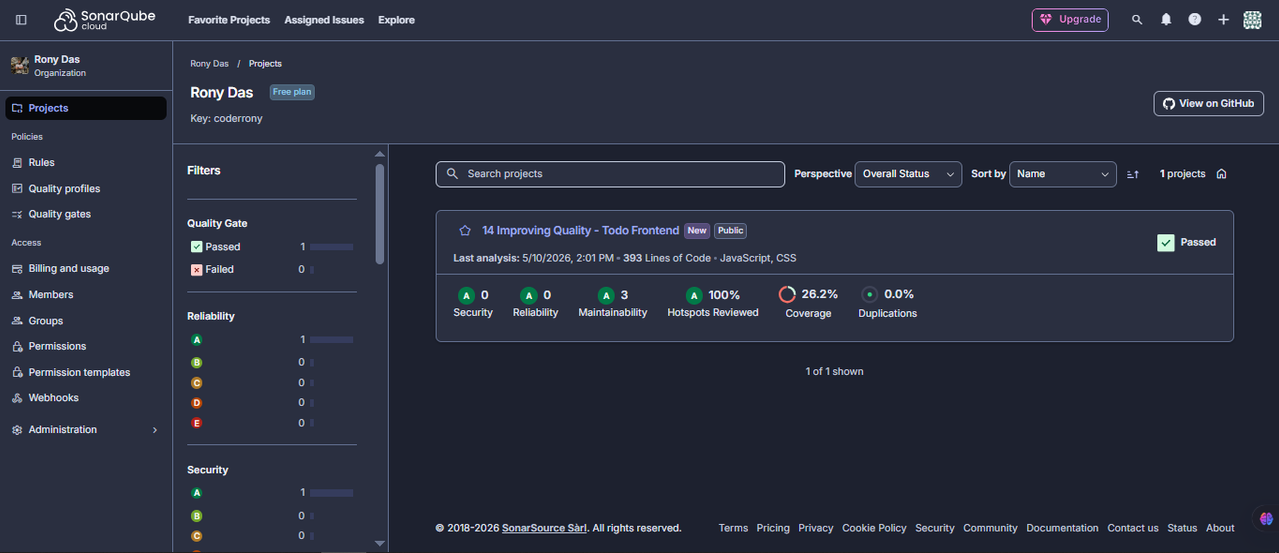Click the green Passed checkmark icon on project card
This screenshot has height=553, width=1279.
click(x=1165, y=242)
